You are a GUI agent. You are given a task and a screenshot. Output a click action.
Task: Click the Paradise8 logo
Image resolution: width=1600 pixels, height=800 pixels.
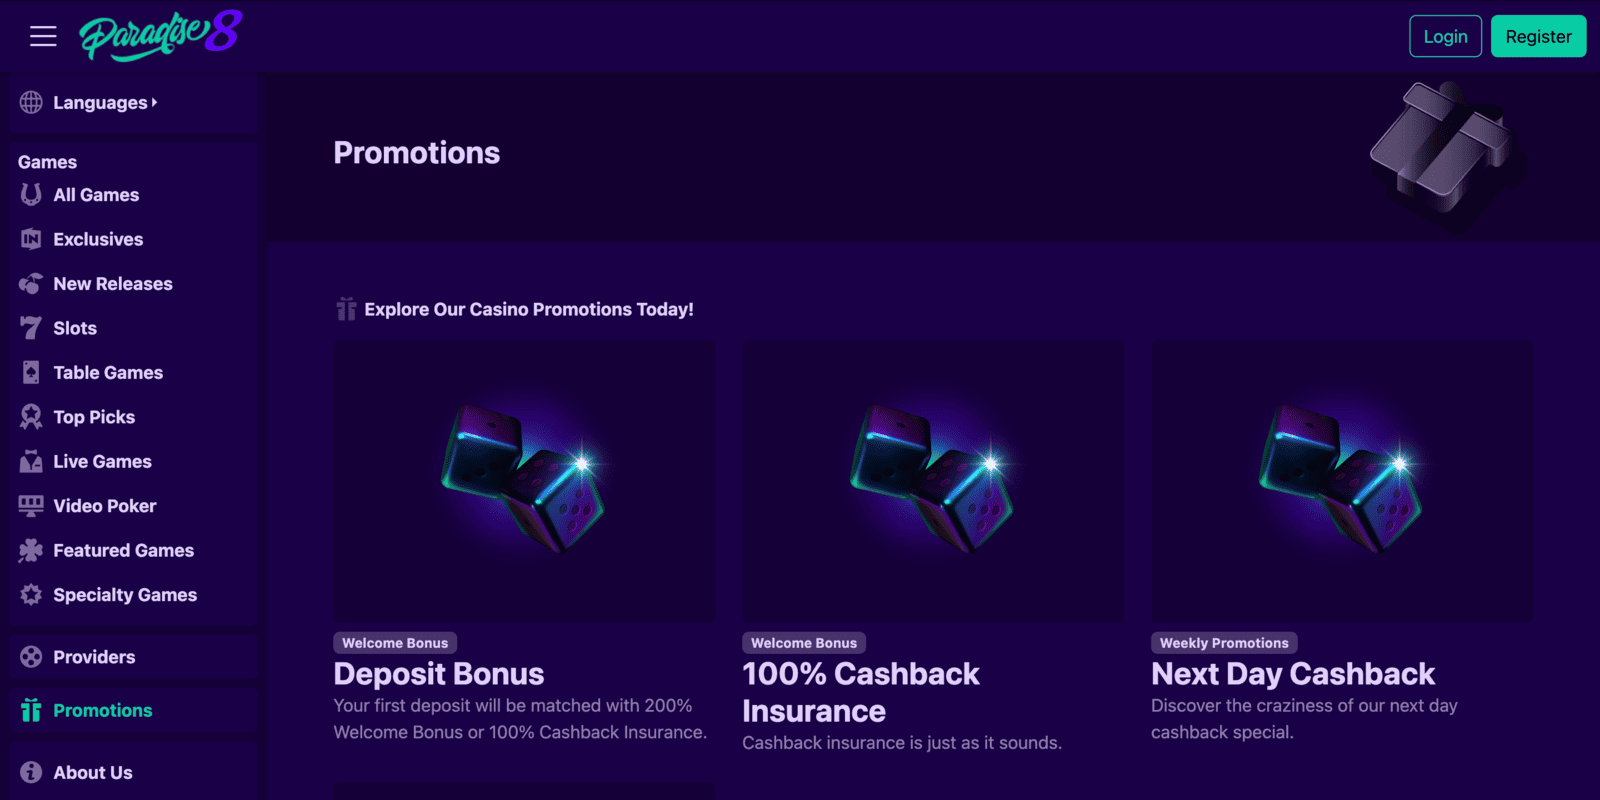tap(161, 35)
